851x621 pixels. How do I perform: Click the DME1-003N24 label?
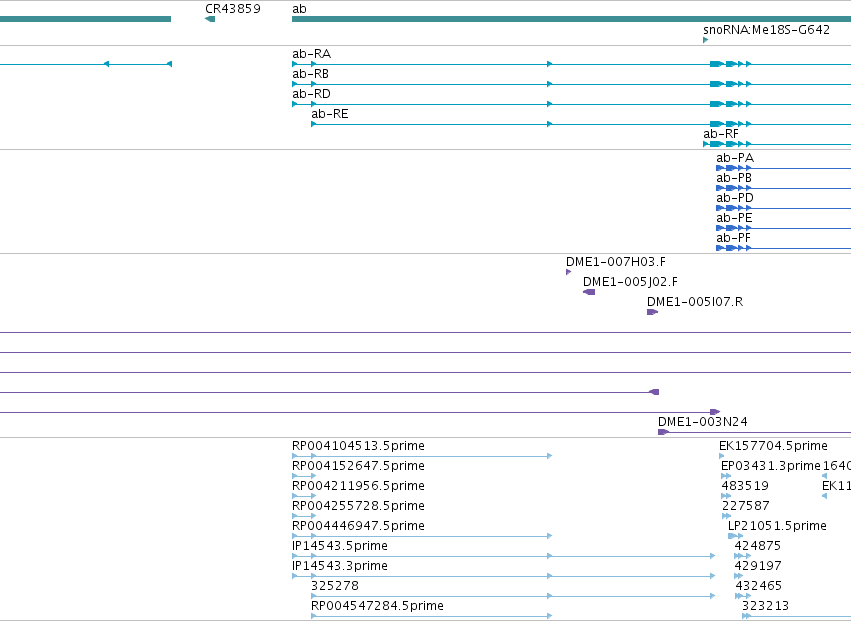tap(703, 422)
